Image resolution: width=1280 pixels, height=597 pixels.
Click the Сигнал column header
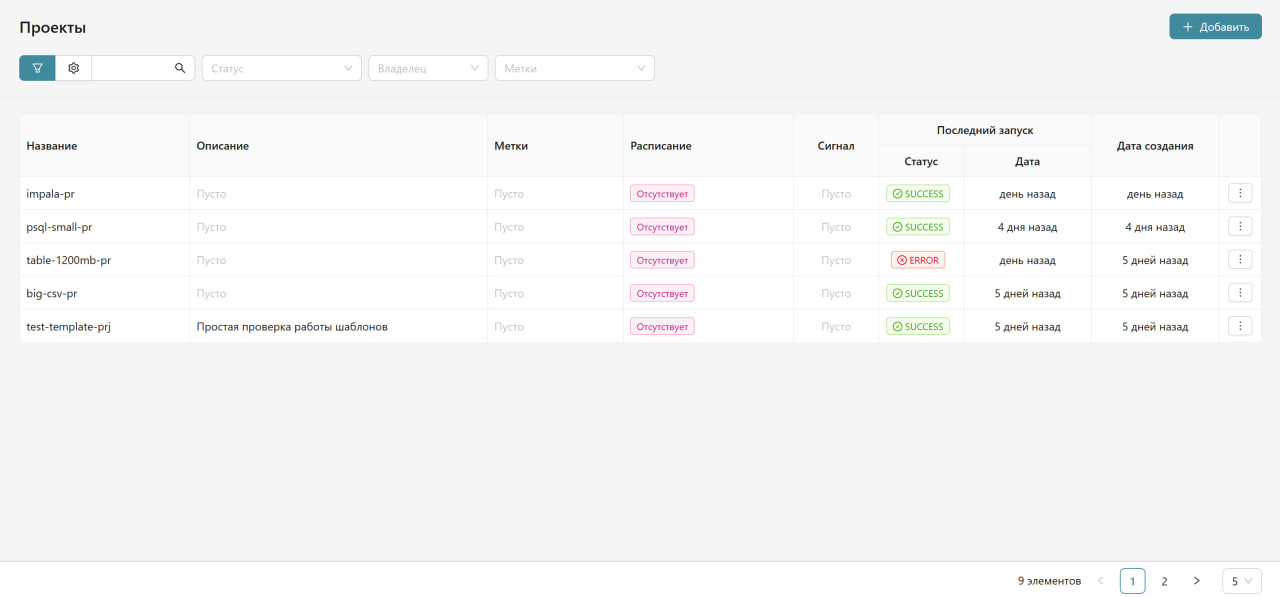pos(836,146)
